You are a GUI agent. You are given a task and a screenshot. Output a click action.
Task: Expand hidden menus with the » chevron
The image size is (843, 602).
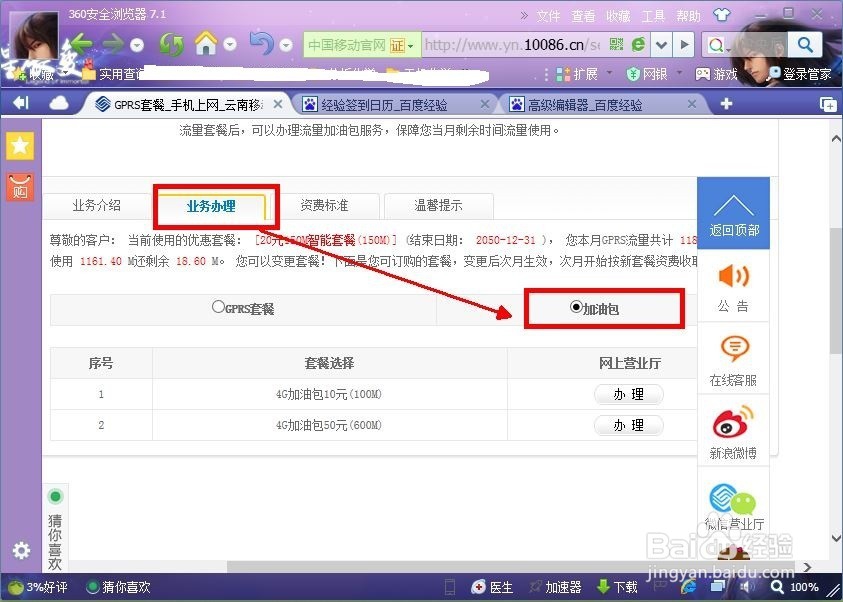pyautogui.click(x=524, y=16)
